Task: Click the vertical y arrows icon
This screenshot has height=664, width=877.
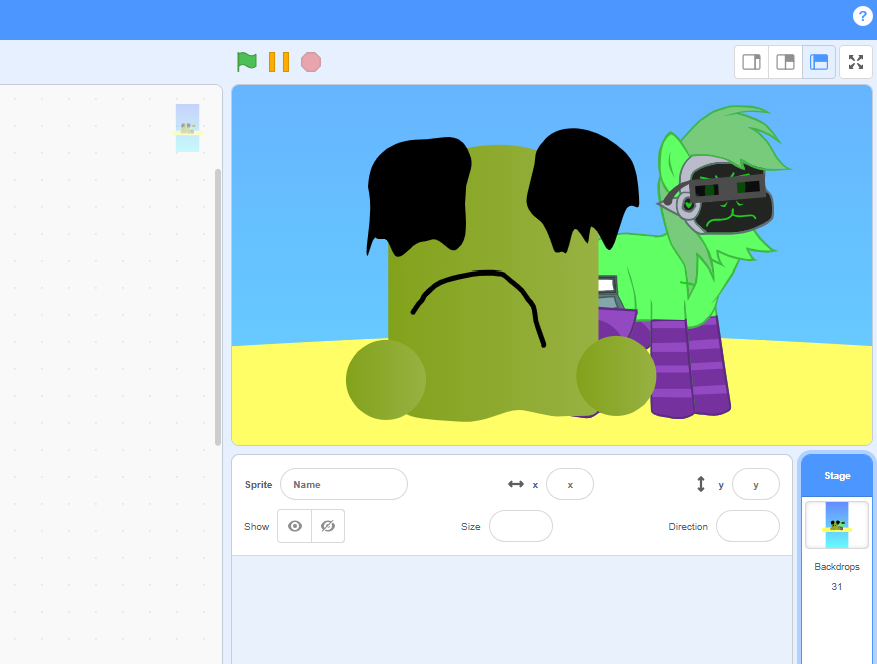Action: [701, 484]
